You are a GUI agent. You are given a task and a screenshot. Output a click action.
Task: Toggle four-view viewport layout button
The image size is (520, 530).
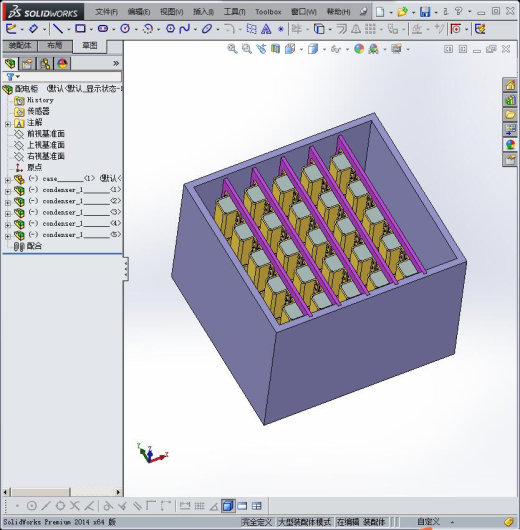pos(257,506)
